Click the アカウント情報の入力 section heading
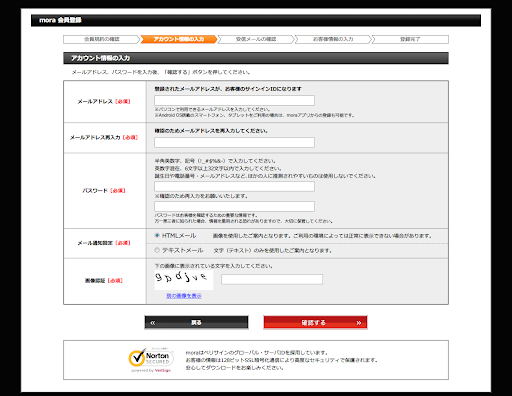Image resolution: width=512 pixels, height=396 pixels. click(x=100, y=58)
